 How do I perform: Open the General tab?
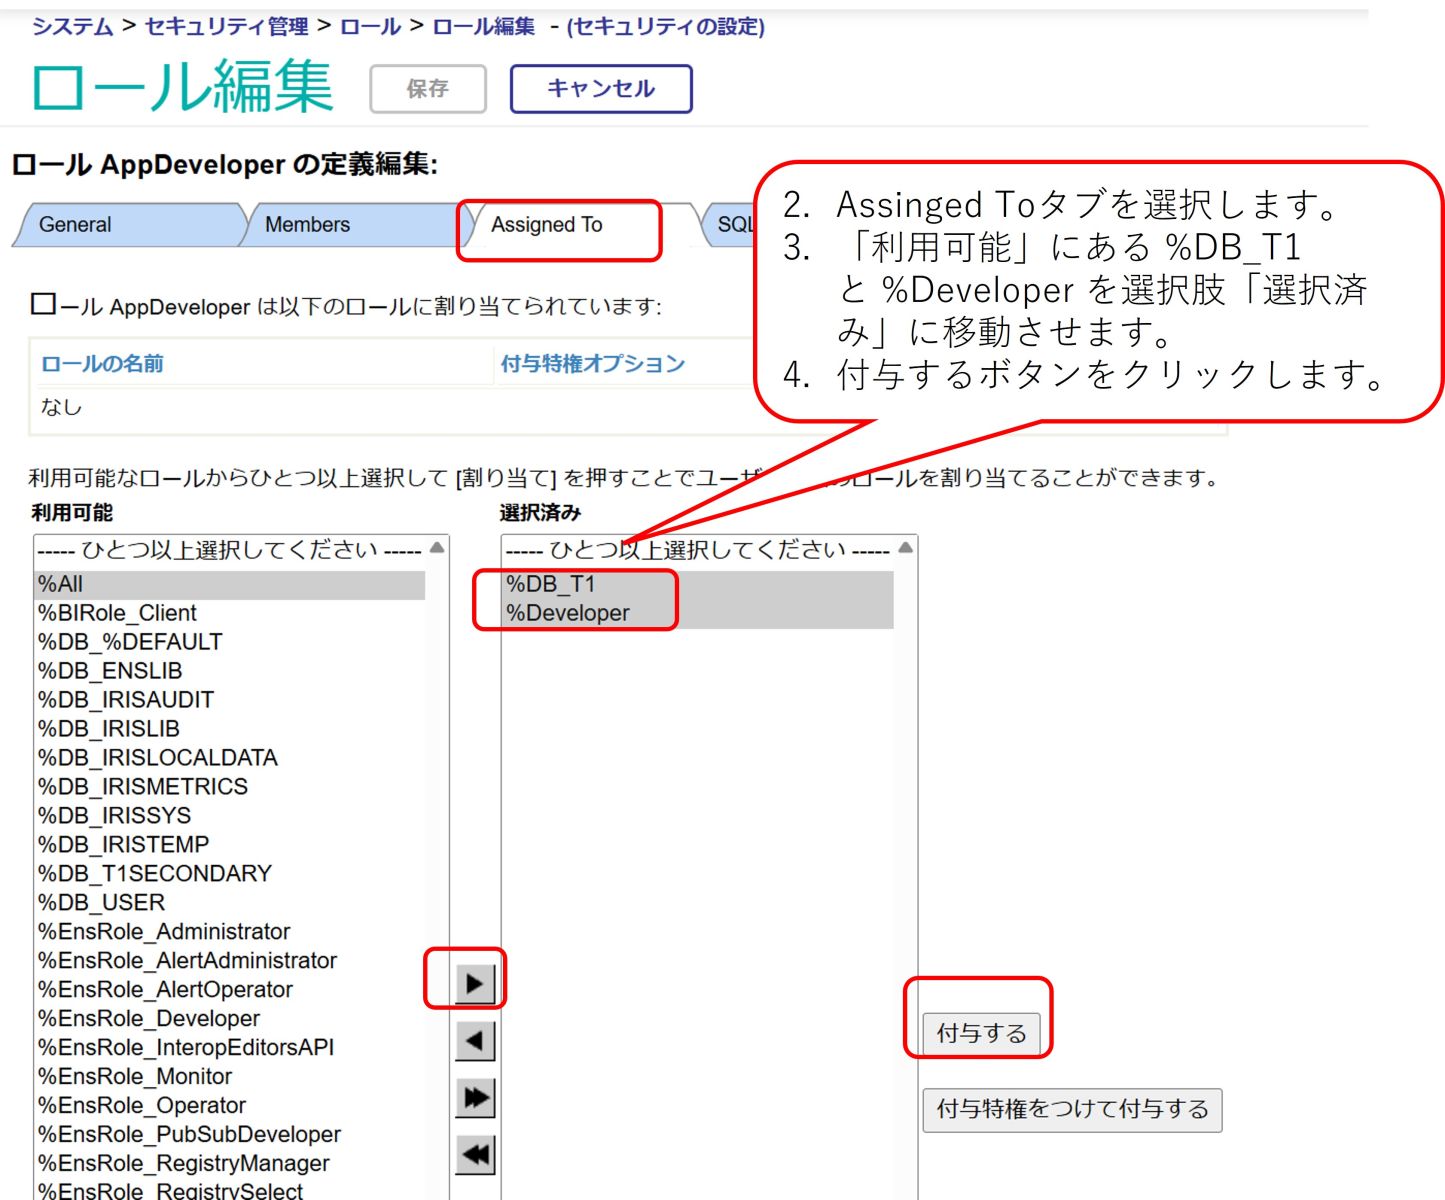pyautogui.click(x=75, y=225)
